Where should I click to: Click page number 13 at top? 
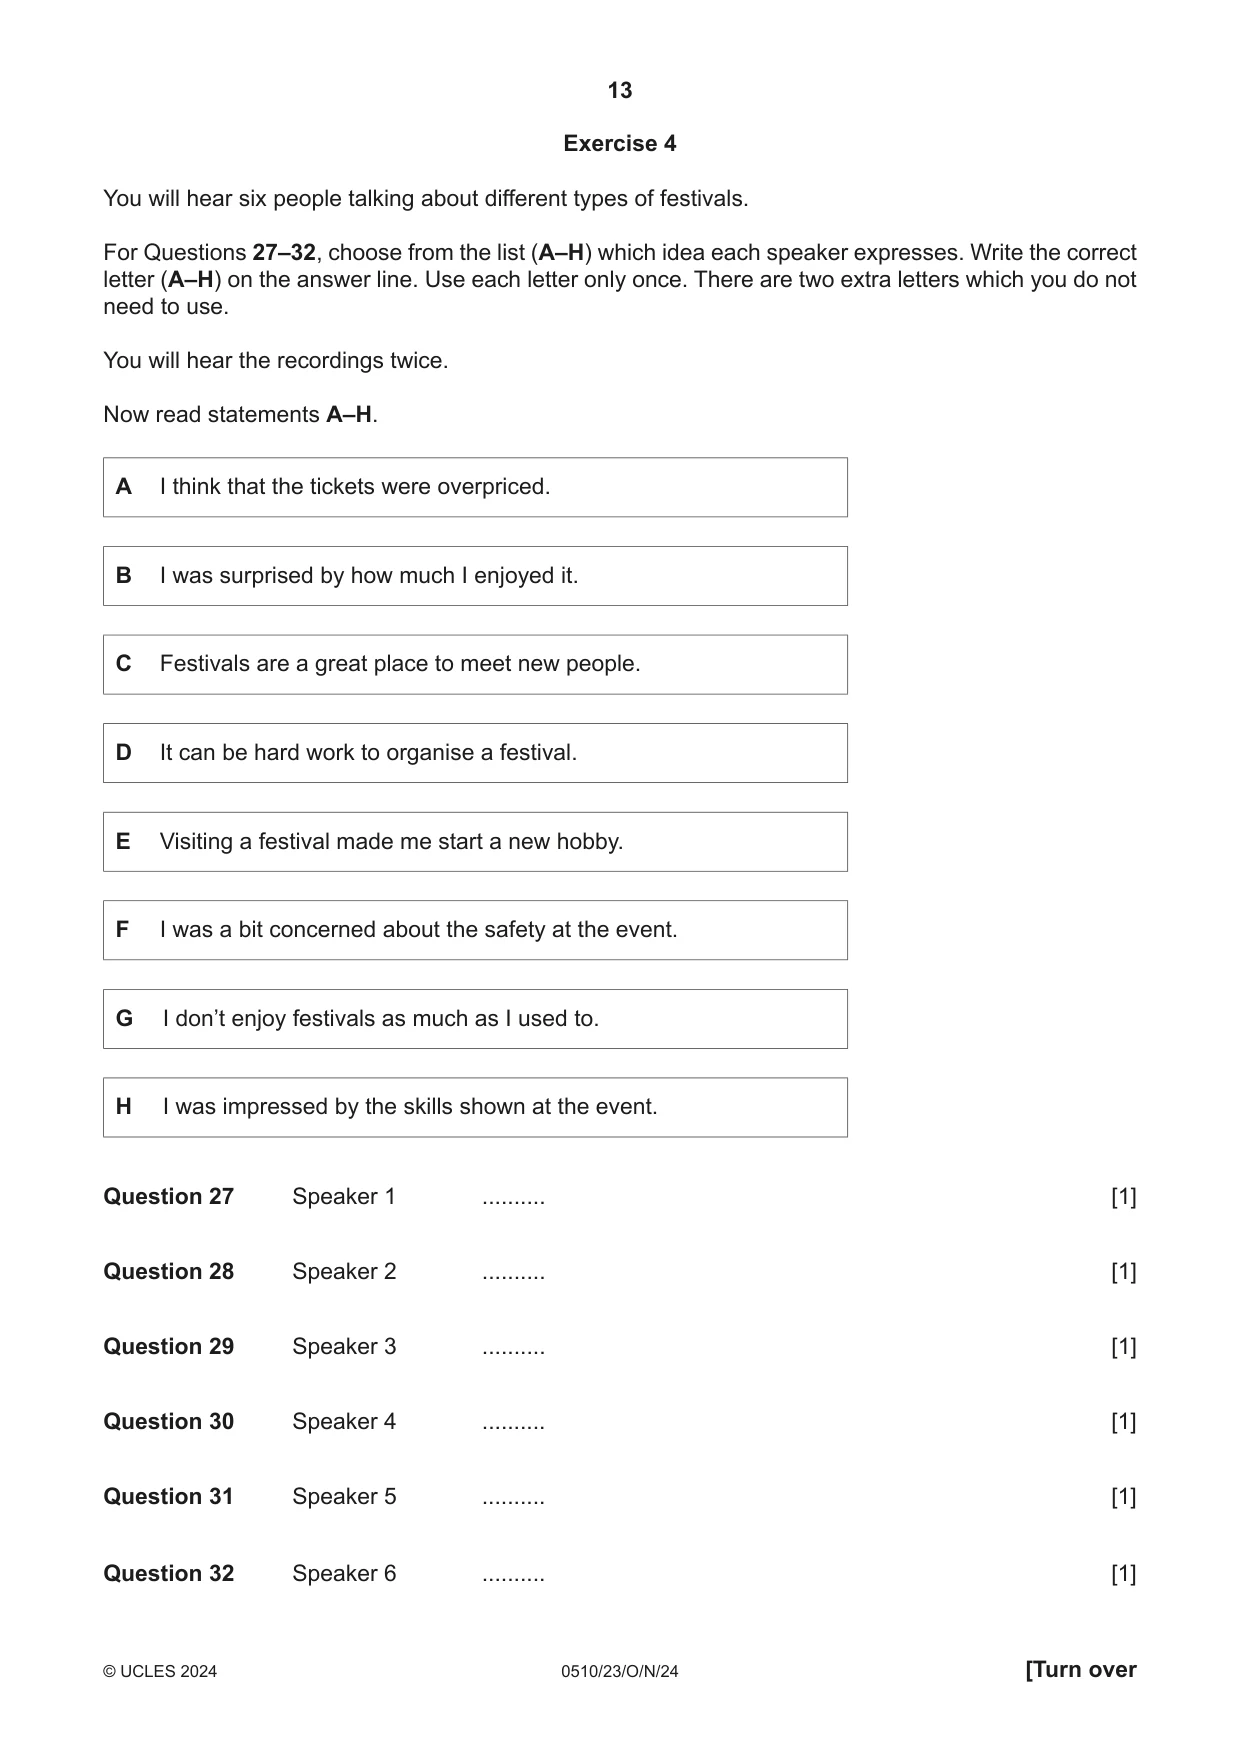(x=620, y=91)
